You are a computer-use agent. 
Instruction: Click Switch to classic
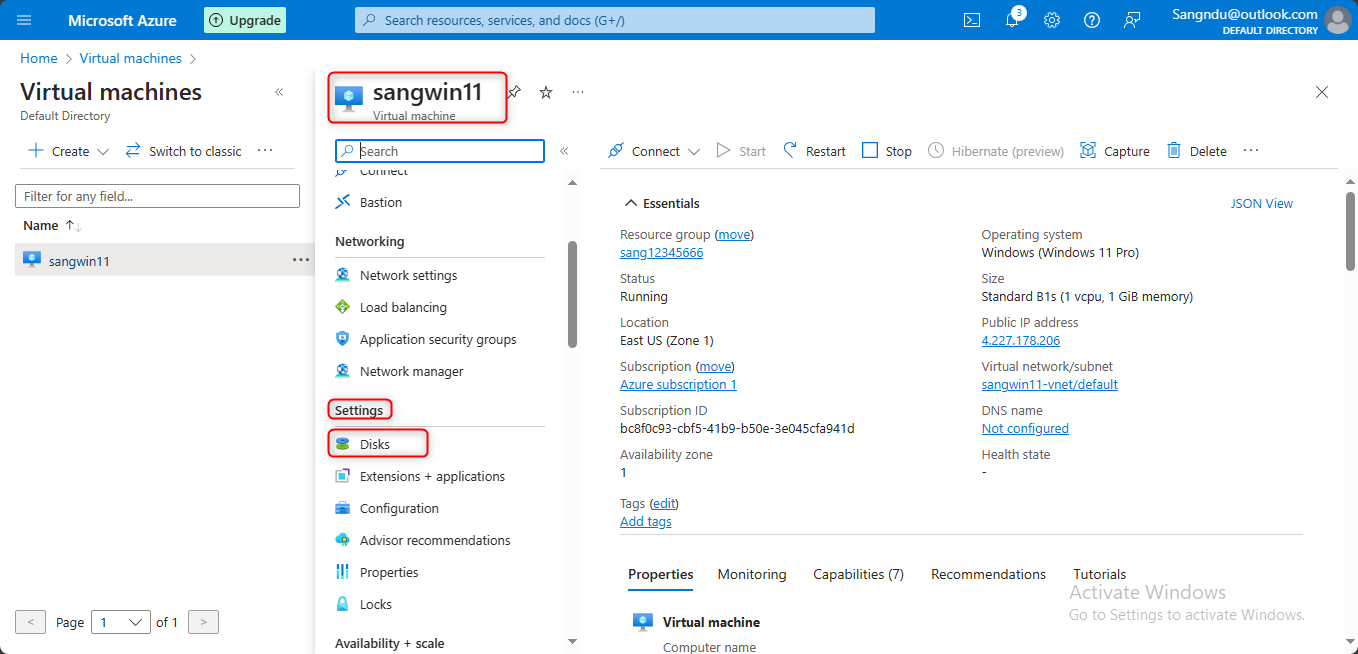[183, 151]
